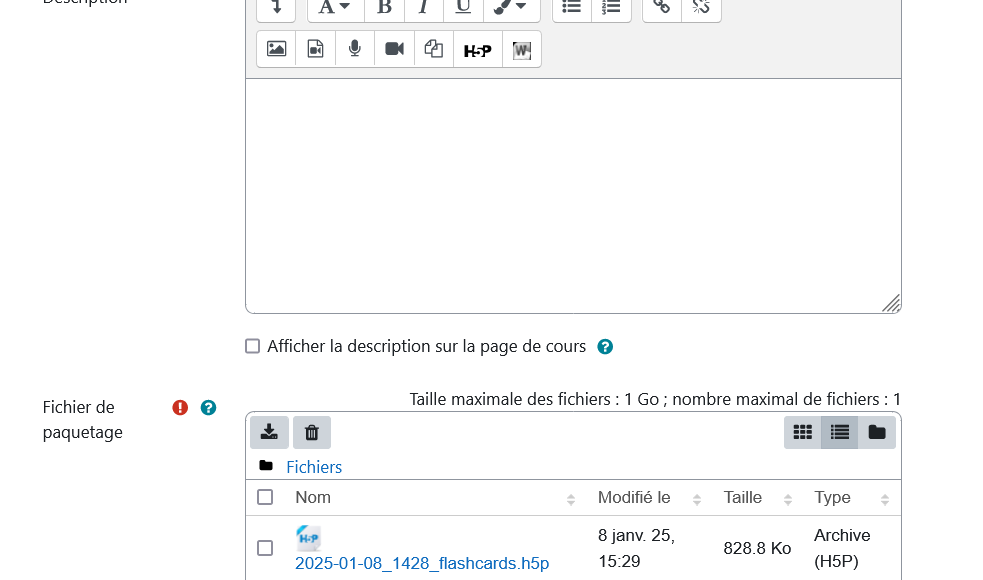Click the required field red warning icon

(x=180, y=408)
